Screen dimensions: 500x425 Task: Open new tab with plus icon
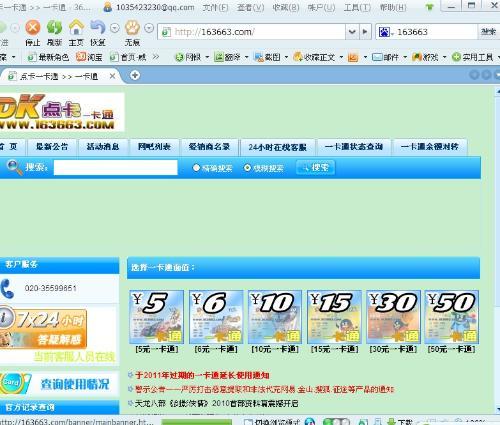[135, 75]
